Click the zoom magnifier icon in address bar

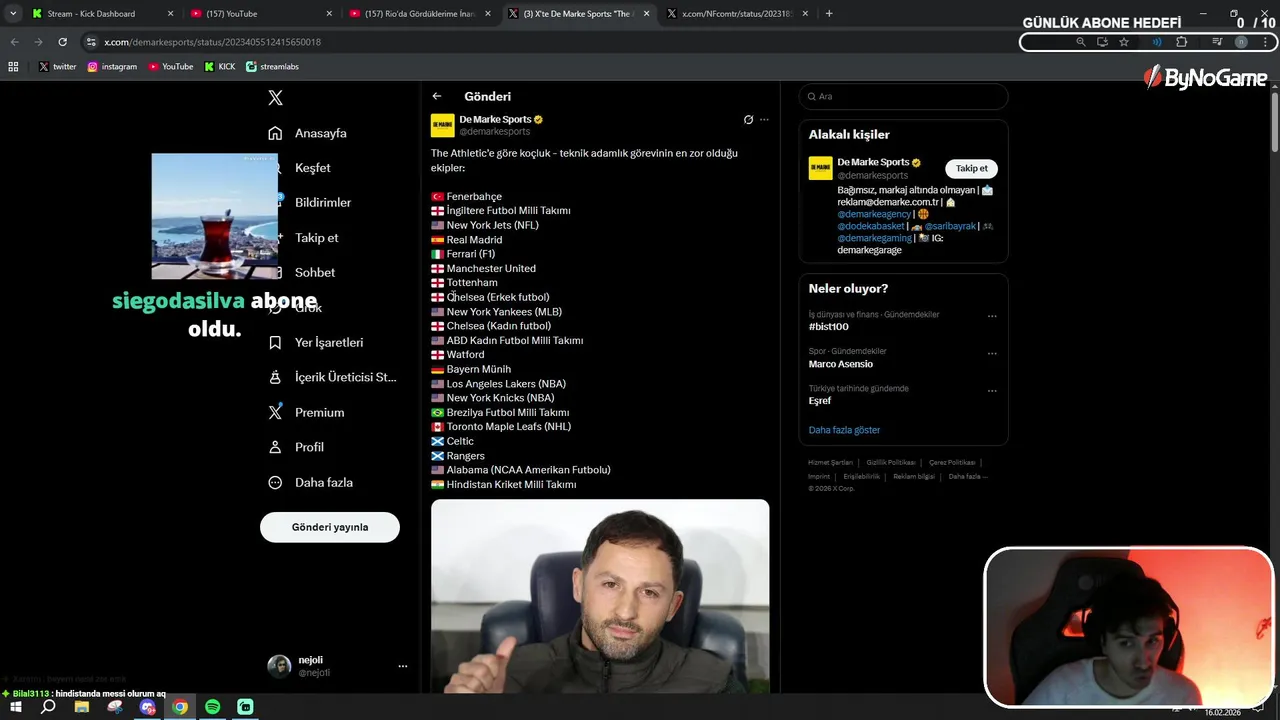click(1081, 42)
